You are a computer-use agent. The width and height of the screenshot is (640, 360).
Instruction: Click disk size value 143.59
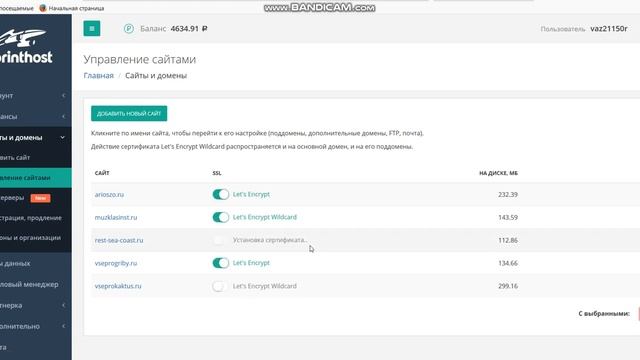click(508, 218)
